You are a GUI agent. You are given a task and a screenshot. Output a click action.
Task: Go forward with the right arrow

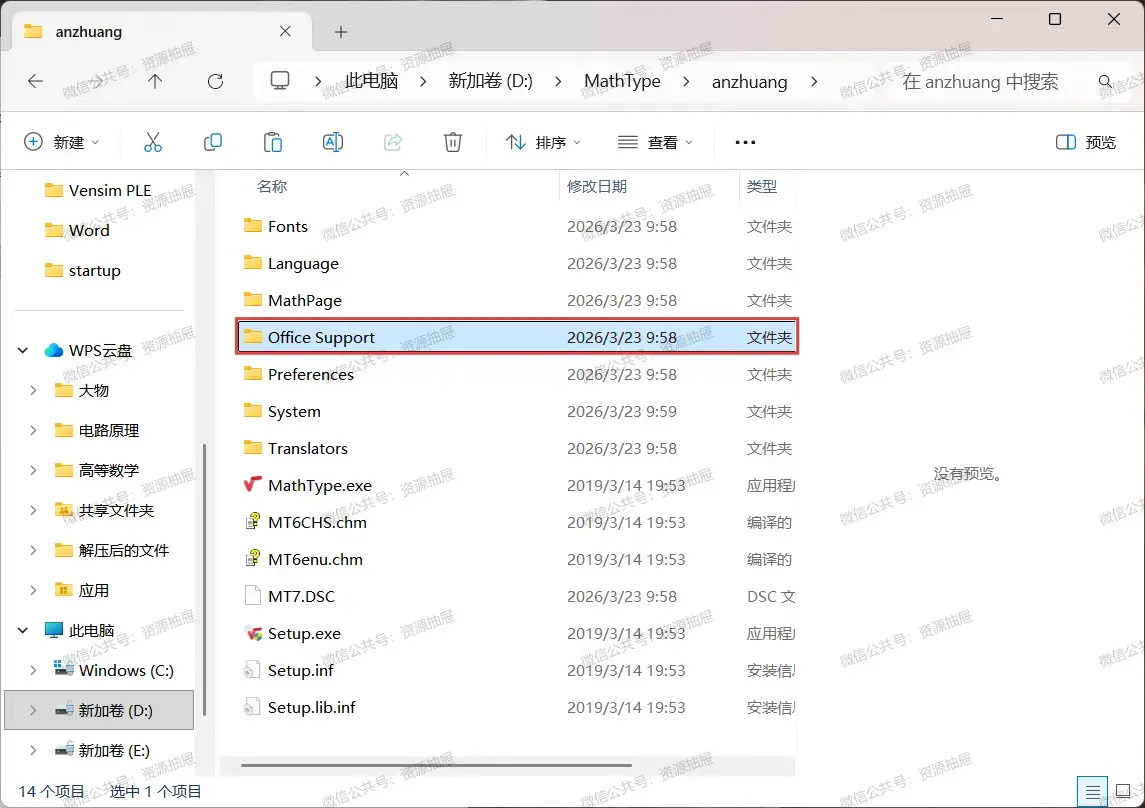[x=96, y=81]
